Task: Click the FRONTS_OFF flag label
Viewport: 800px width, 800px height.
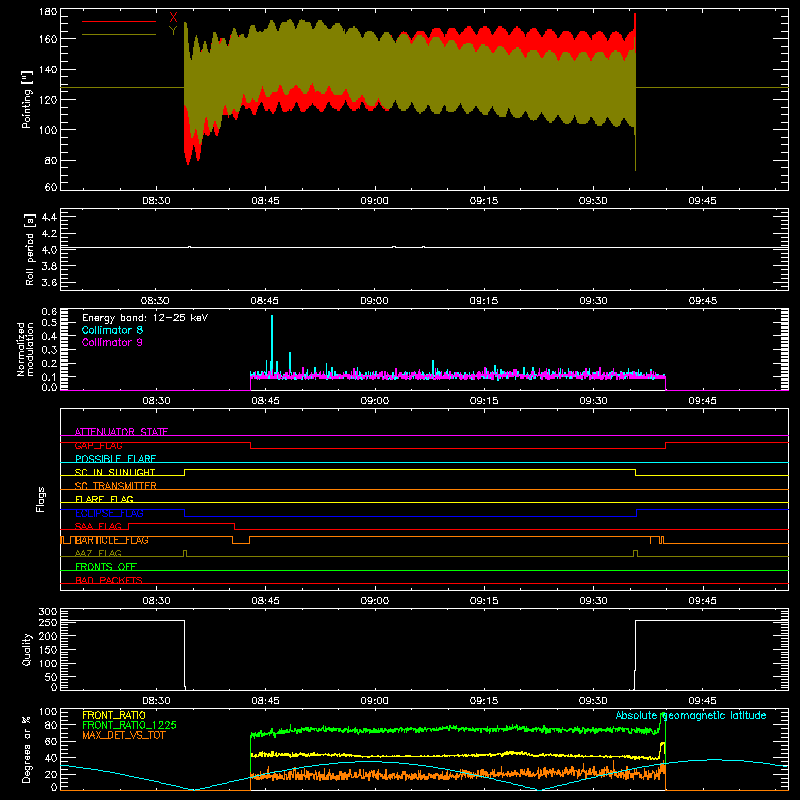Action: pos(106,567)
